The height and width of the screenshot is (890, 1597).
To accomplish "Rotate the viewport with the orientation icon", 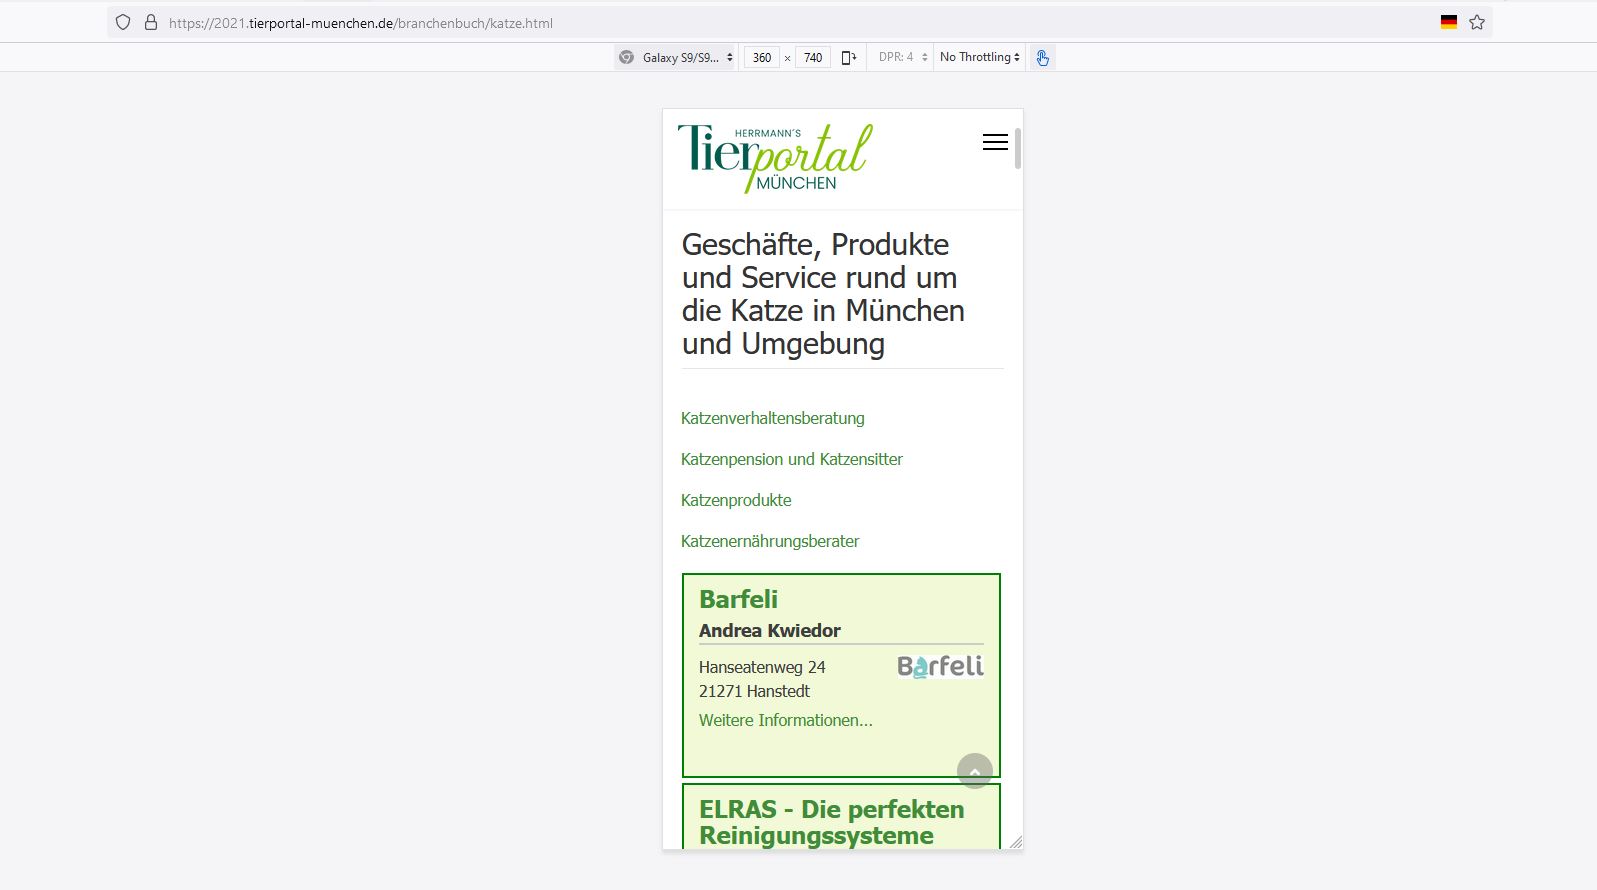I will (x=849, y=57).
